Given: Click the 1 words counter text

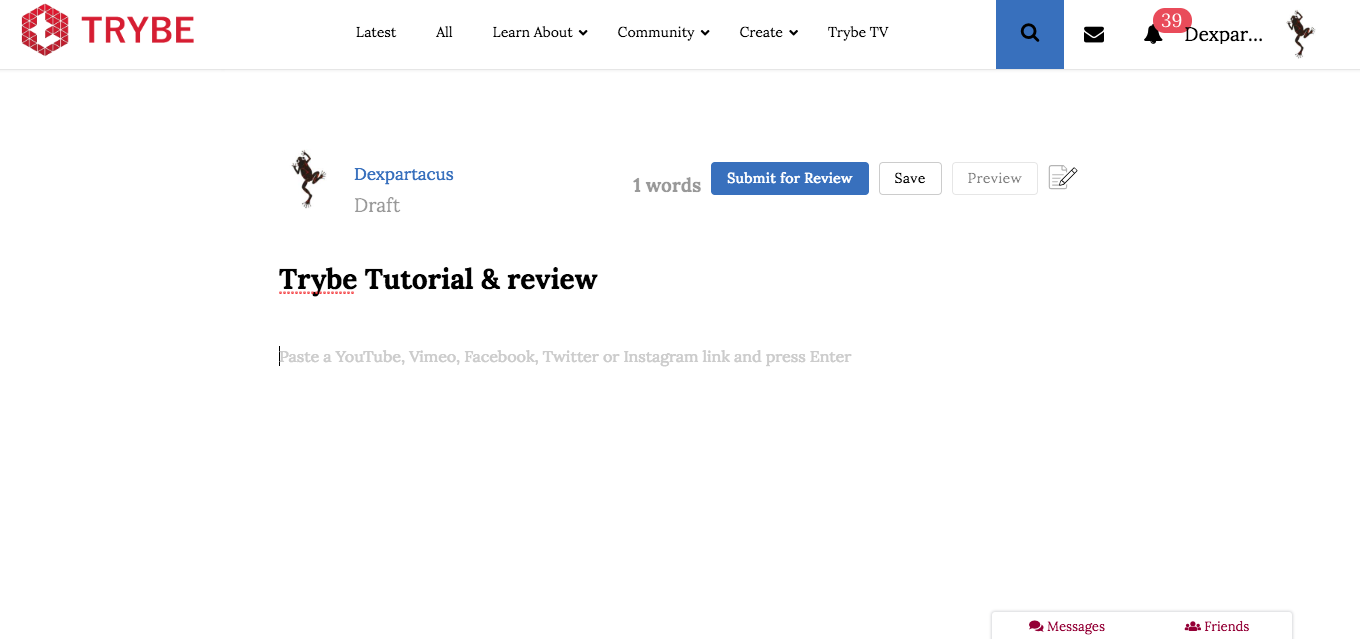Looking at the screenshot, I should [667, 185].
